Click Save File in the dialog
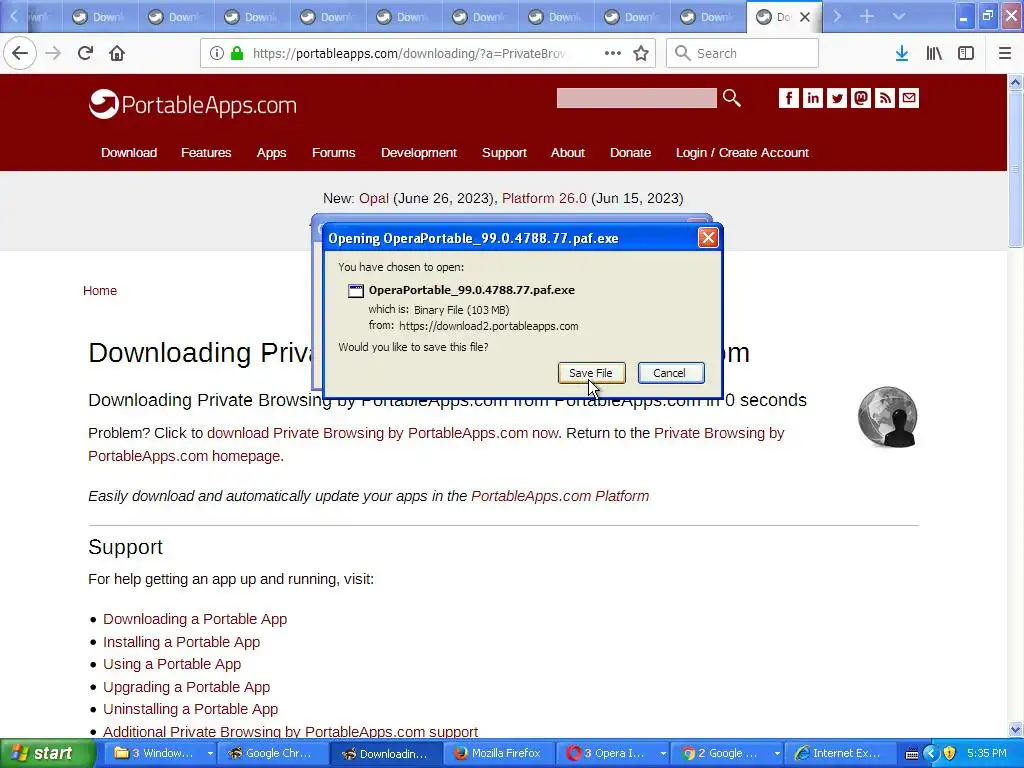 591,373
